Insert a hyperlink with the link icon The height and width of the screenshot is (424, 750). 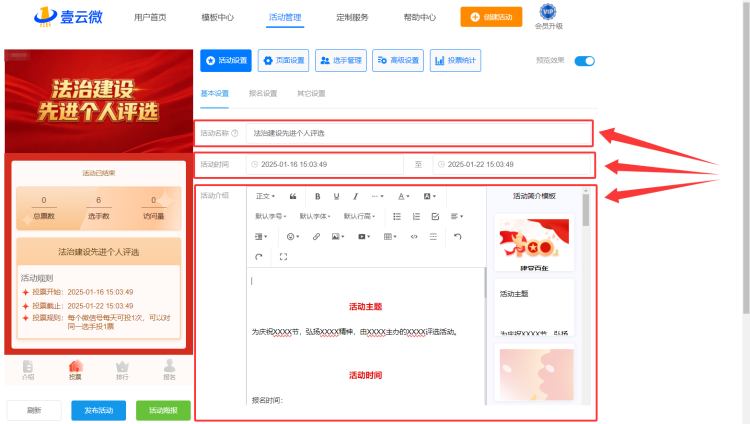(x=316, y=236)
